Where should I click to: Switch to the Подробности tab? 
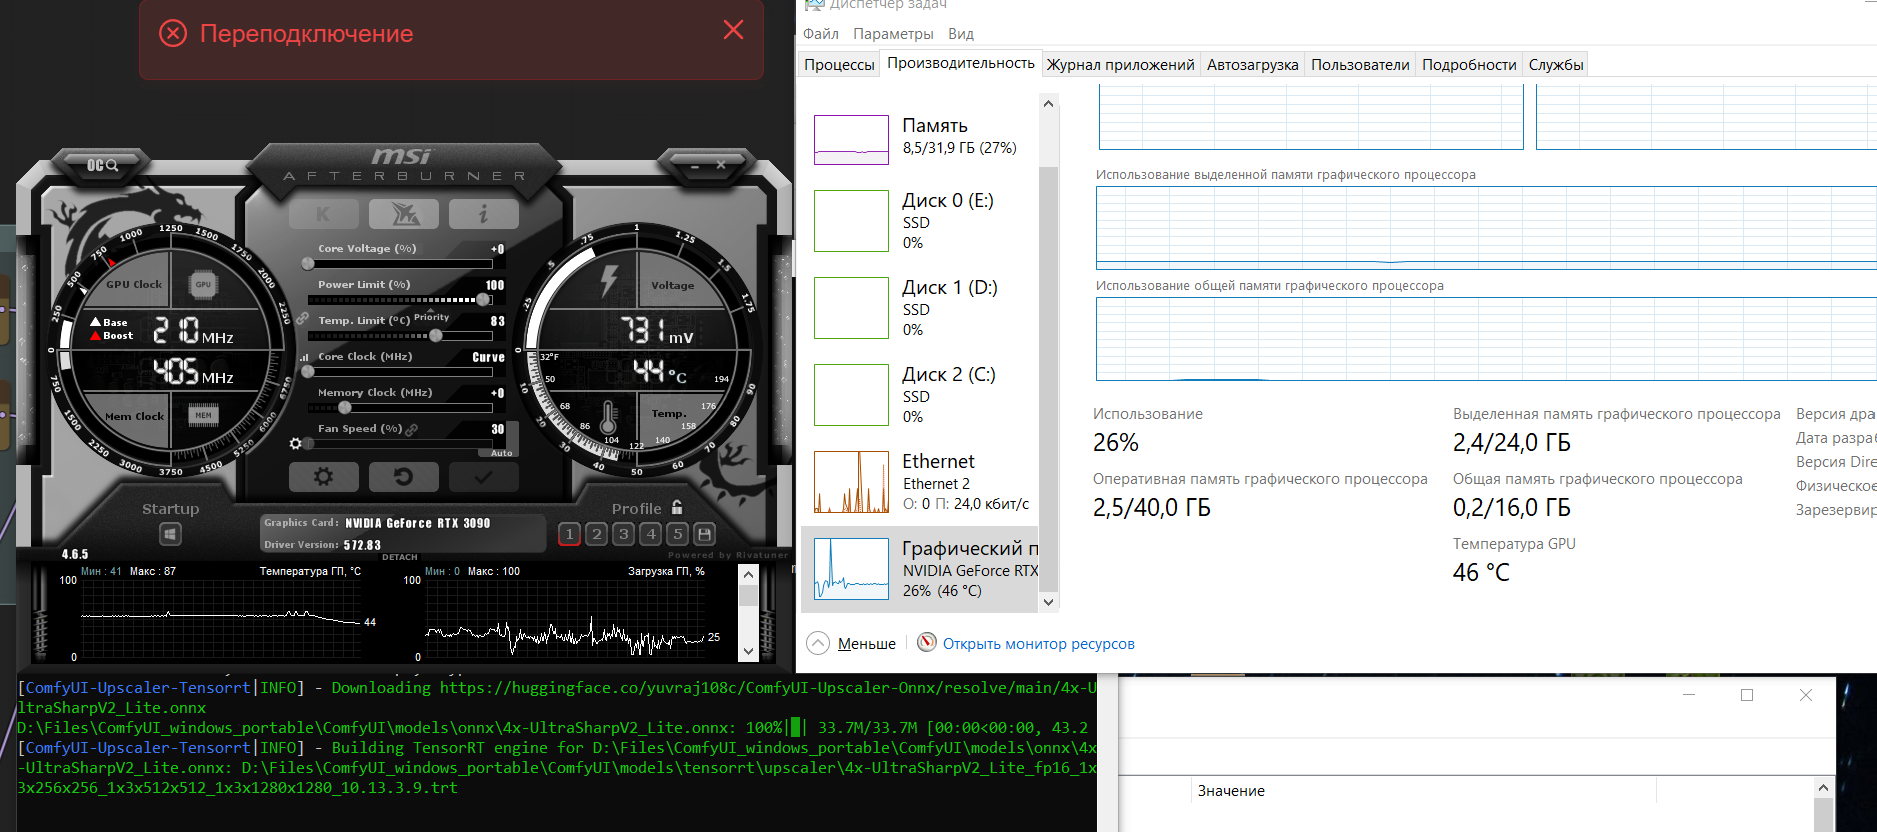pyautogui.click(x=1470, y=65)
